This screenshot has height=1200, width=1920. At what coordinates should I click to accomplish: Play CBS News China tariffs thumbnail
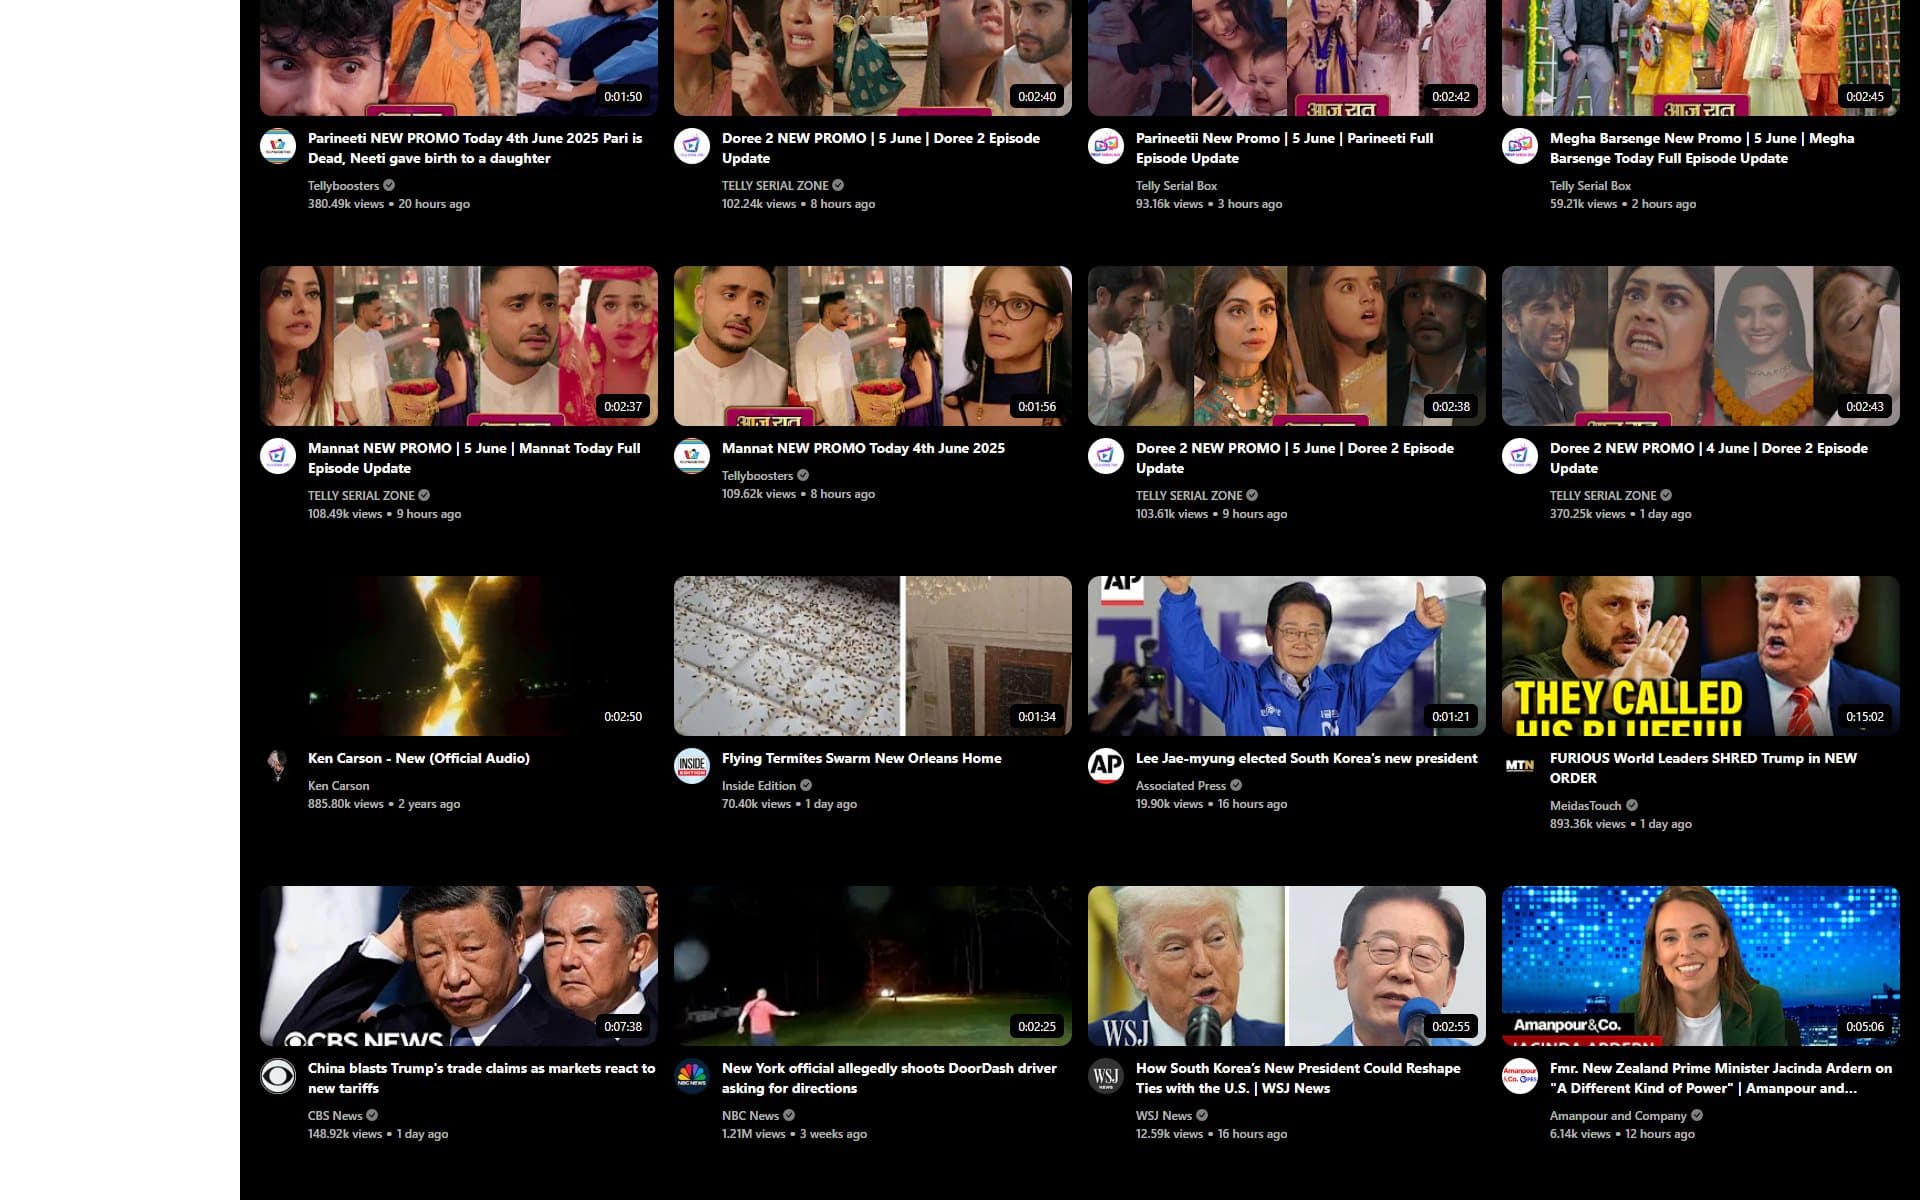pos(459,966)
